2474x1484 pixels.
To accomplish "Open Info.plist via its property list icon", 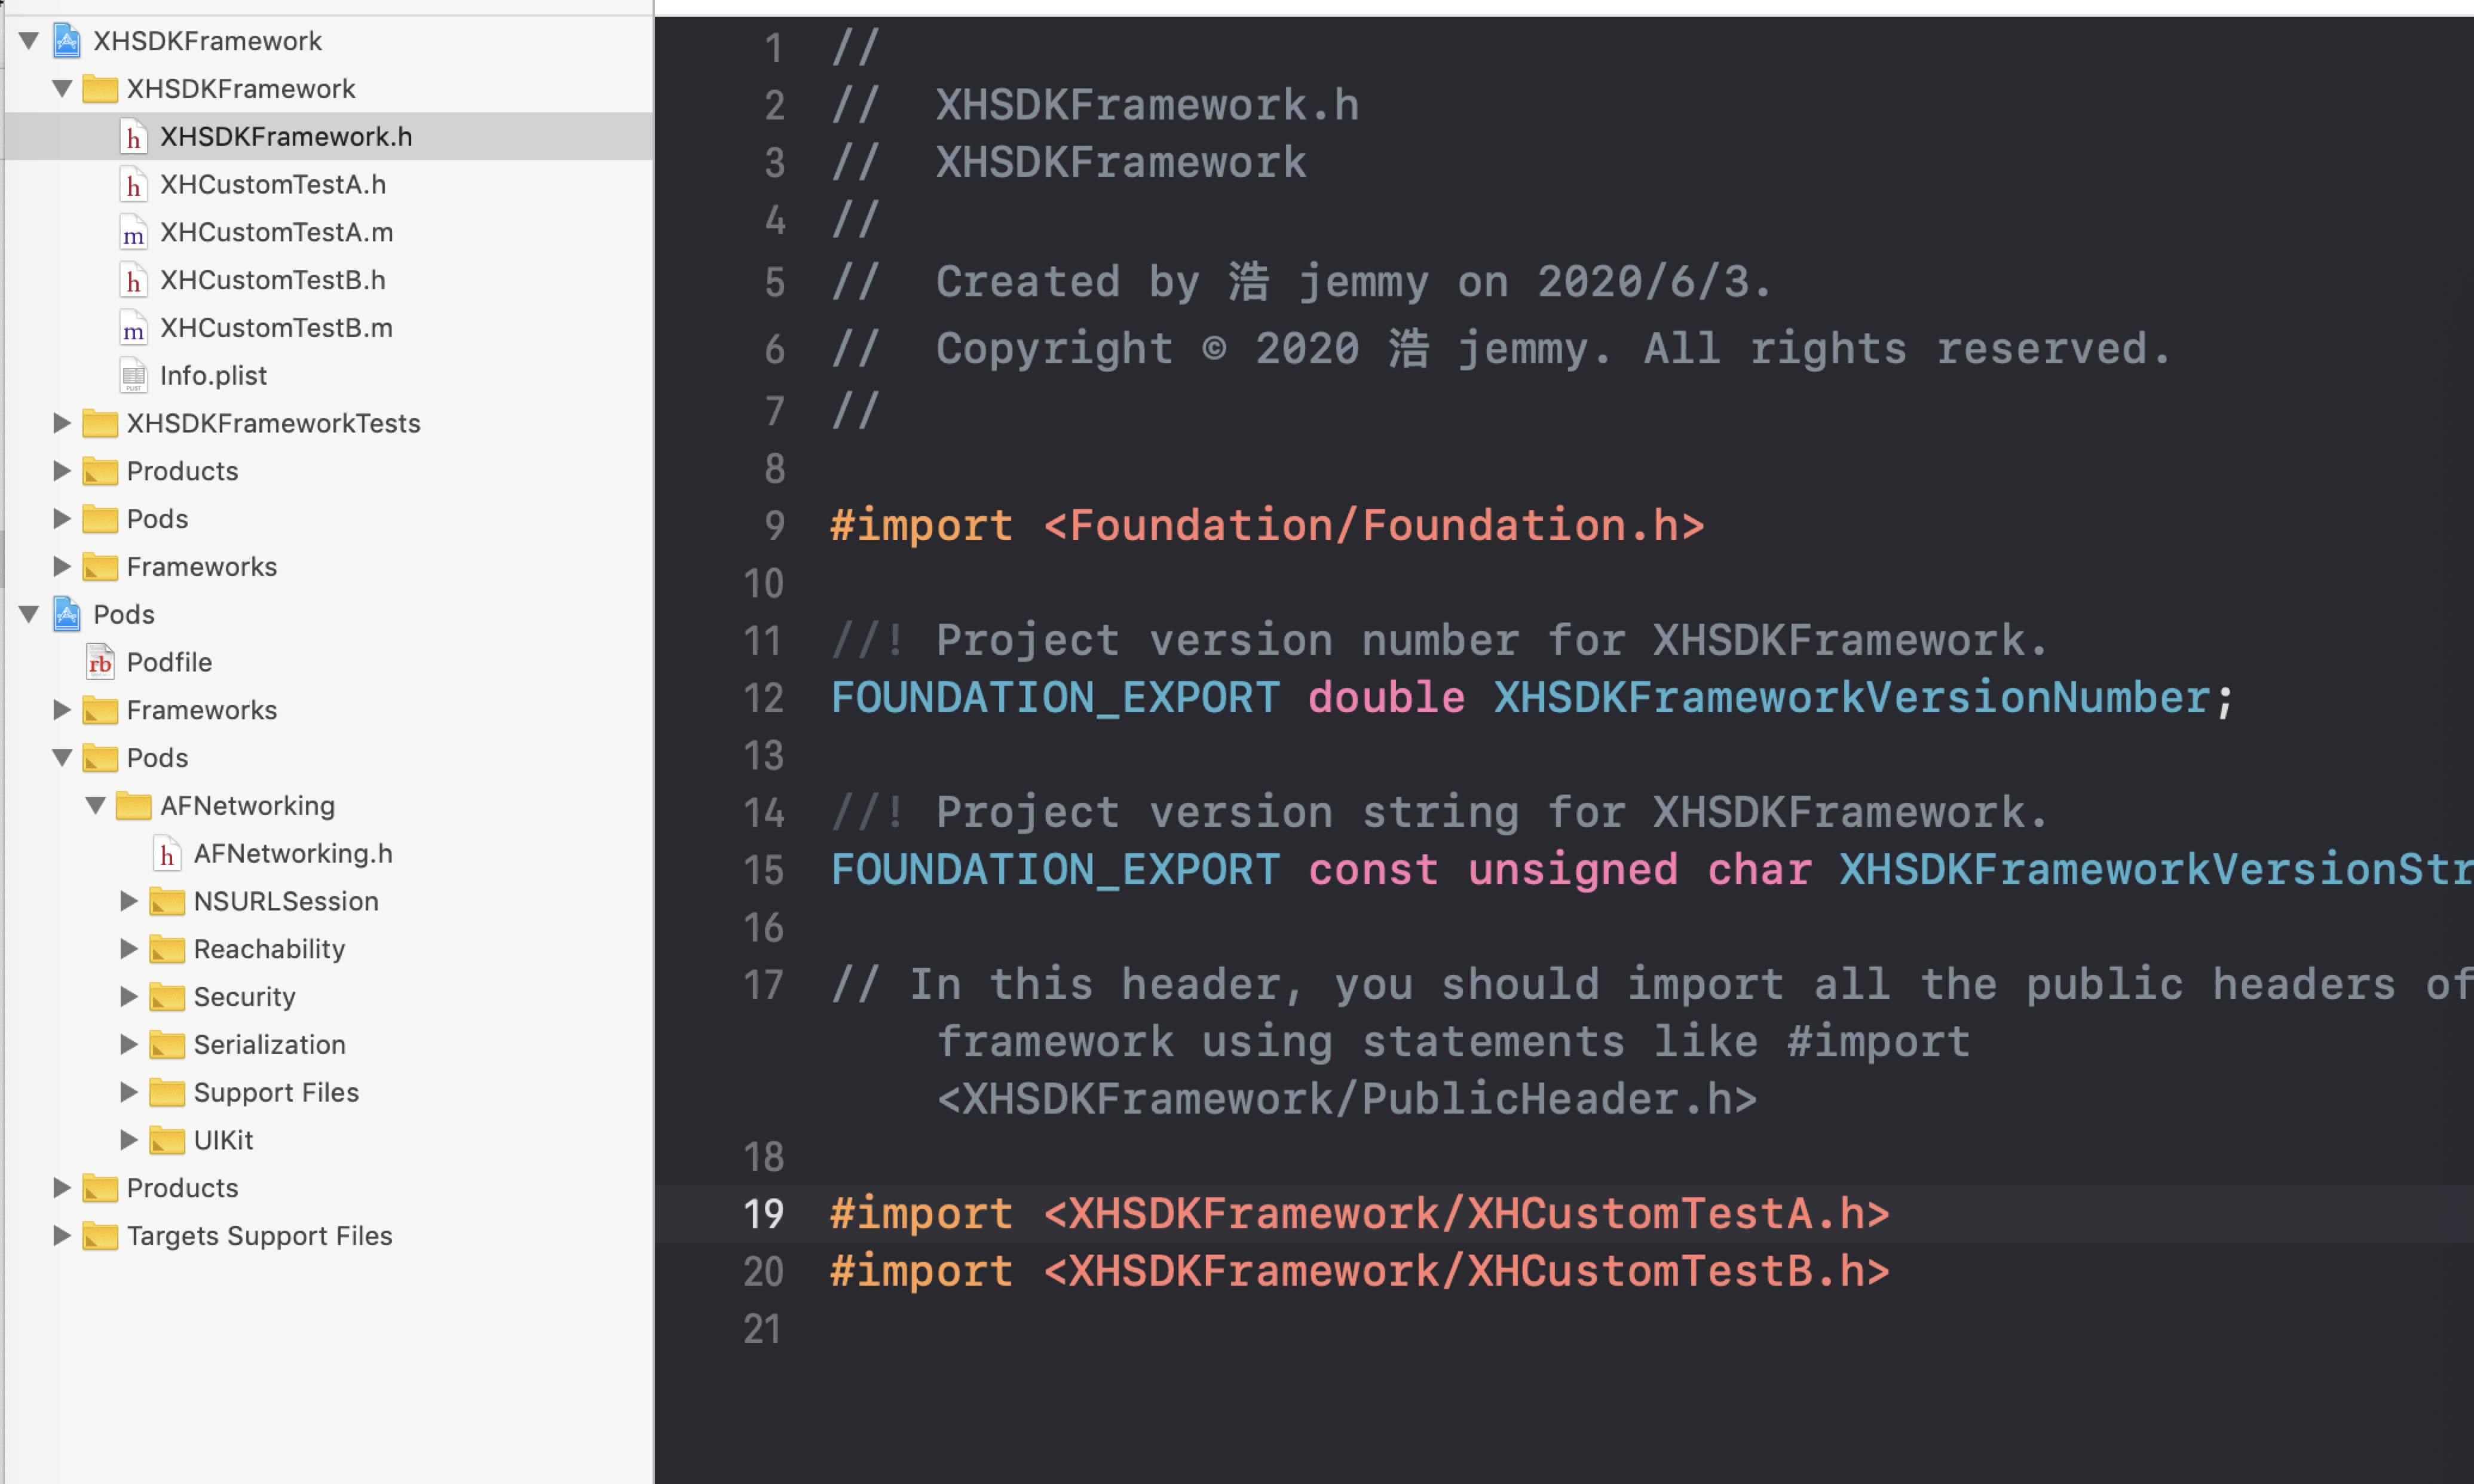I will tap(134, 375).
